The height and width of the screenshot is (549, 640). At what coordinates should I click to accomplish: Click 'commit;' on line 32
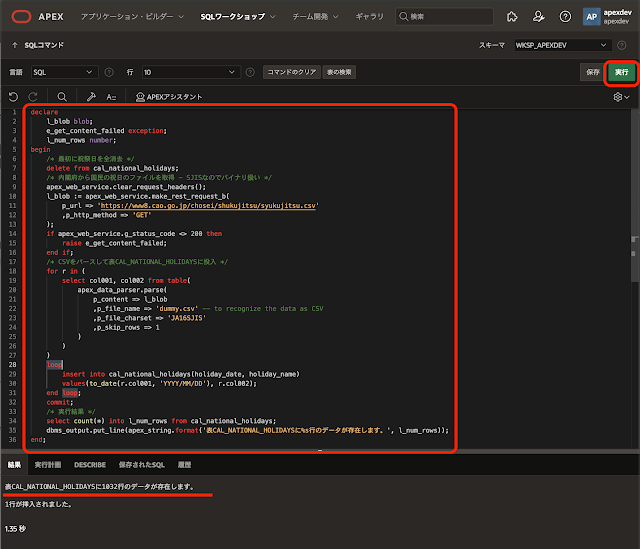point(60,402)
